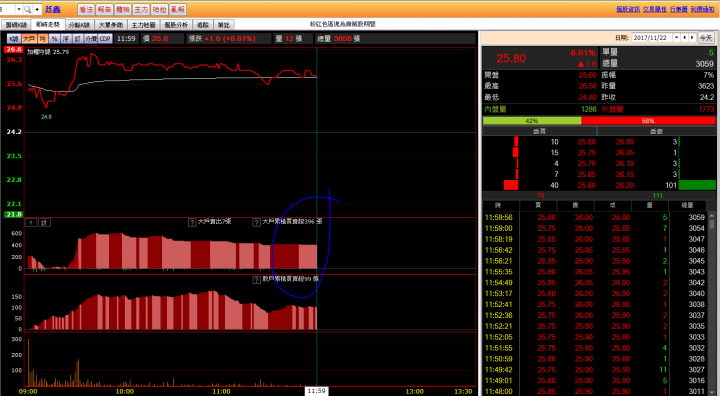Click the 設 settings icon in 大戶 panel
This screenshot has width=720, height=396.
point(45,223)
